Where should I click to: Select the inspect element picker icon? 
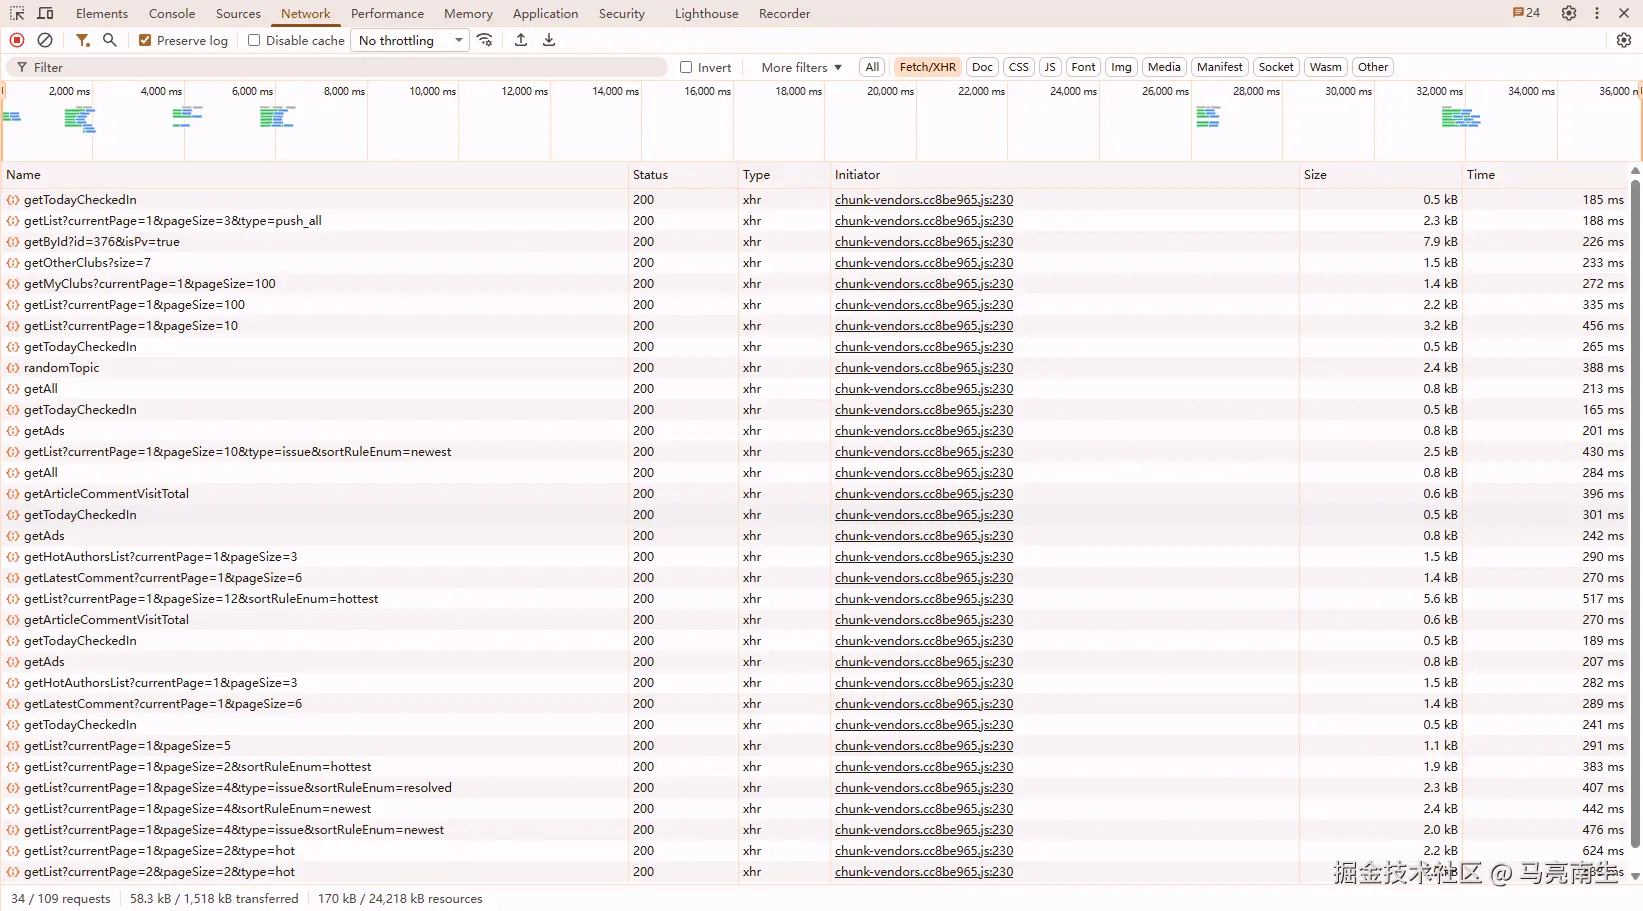[x=17, y=13]
